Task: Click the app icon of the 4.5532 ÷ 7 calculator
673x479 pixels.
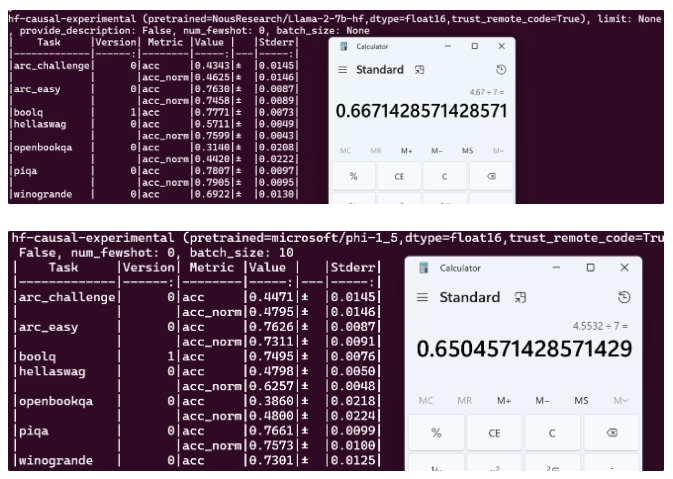Action: tap(424, 268)
